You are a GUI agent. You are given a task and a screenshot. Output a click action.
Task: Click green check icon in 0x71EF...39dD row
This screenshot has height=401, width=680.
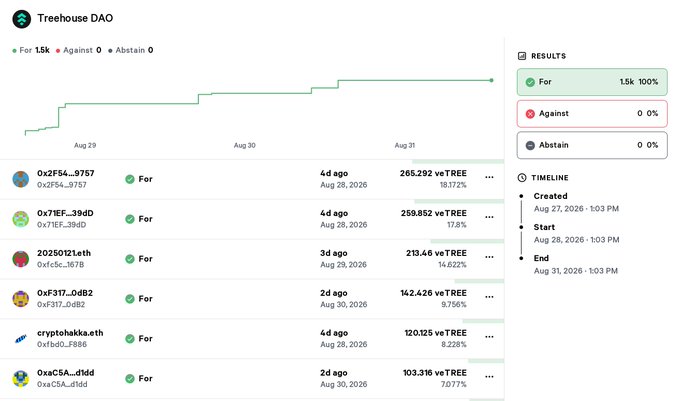click(130, 219)
